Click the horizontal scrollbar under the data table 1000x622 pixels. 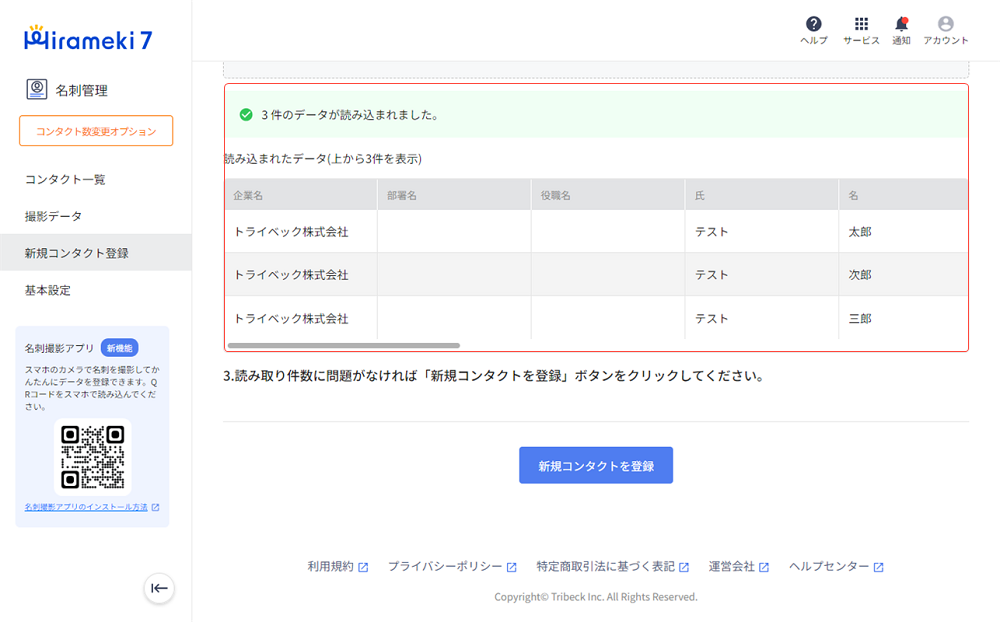coord(344,346)
